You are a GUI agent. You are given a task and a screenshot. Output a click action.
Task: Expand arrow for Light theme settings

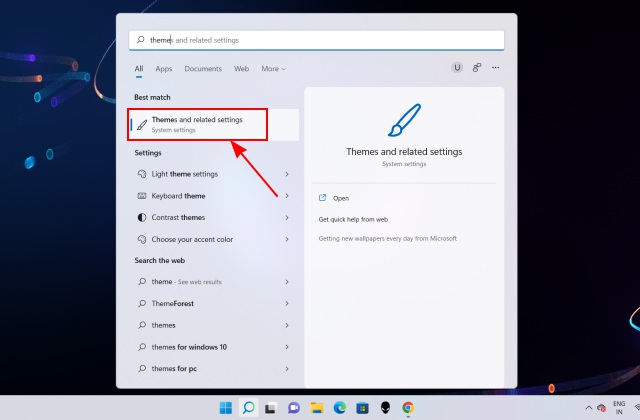coord(287,174)
